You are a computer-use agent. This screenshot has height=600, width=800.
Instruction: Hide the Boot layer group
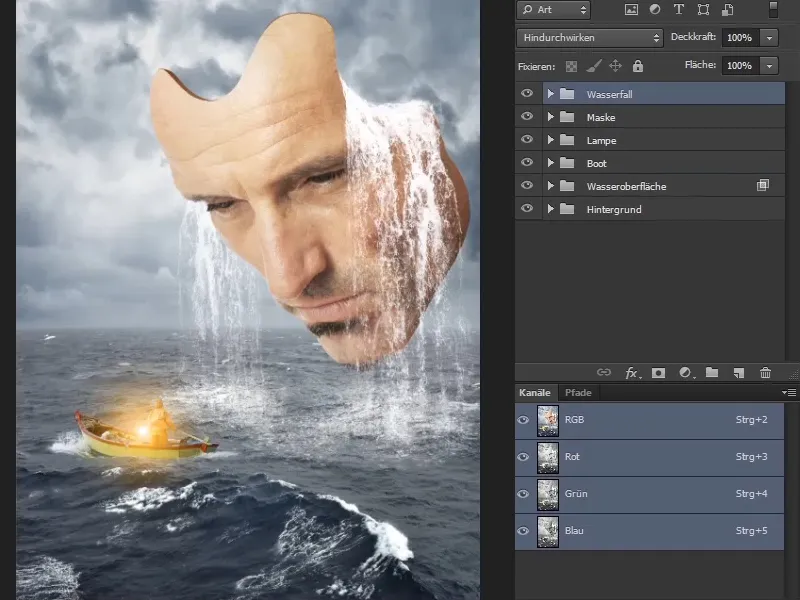tap(527, 162)
